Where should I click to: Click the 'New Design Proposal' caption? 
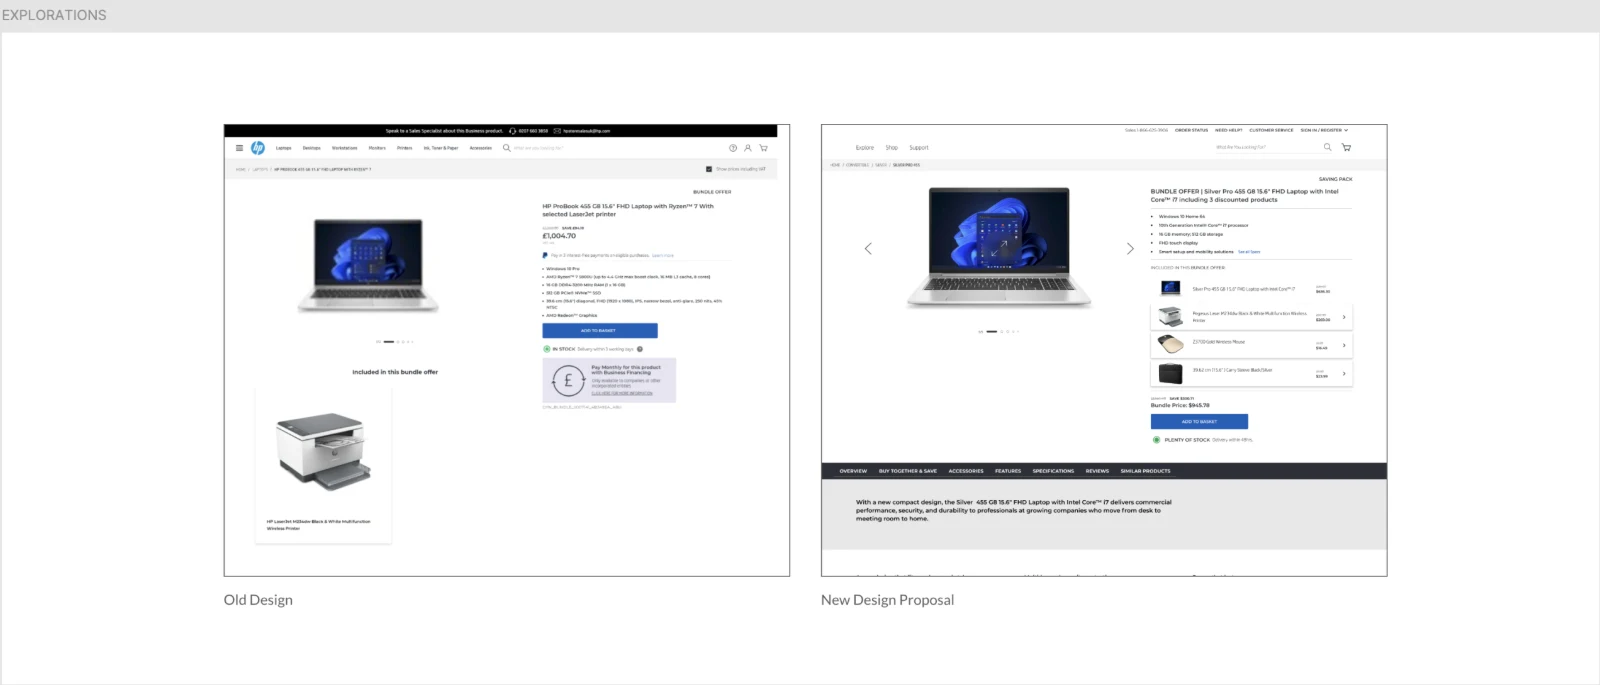click(887, 600)
